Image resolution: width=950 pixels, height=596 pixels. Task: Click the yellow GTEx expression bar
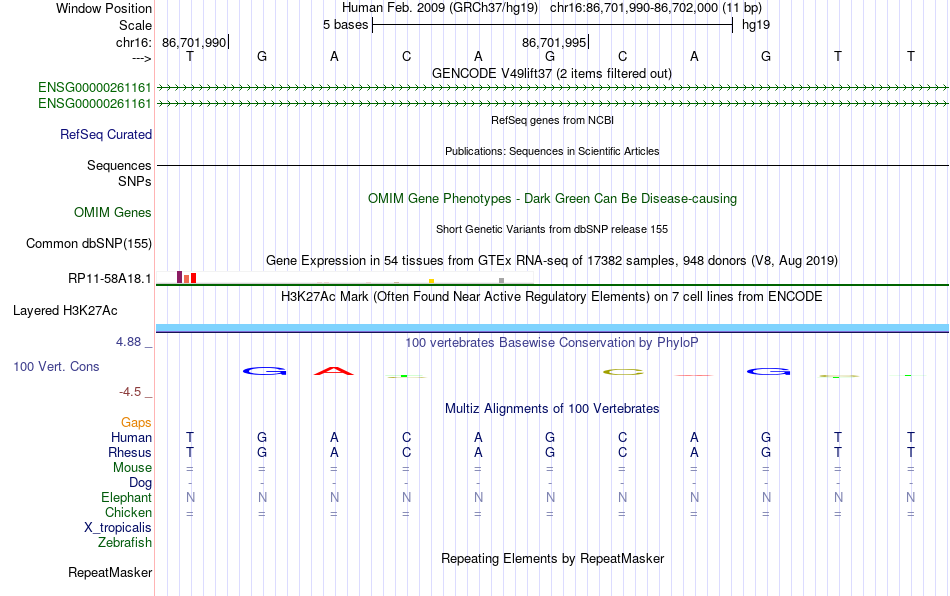(x=431, y=281)
